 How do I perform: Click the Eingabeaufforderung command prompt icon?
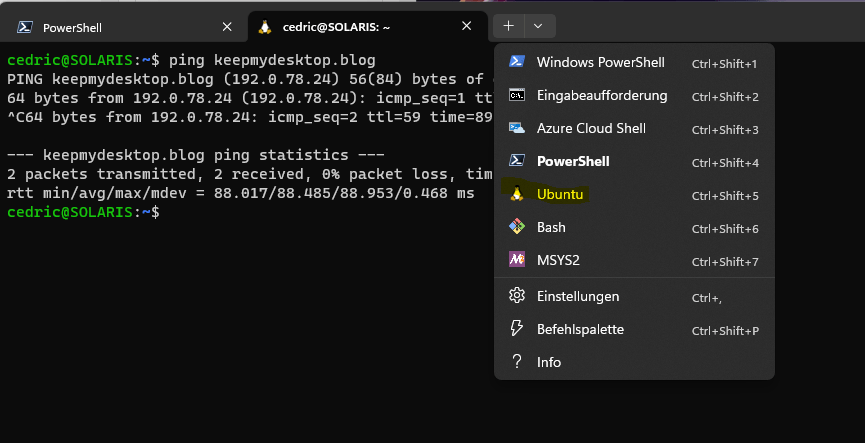517,95
